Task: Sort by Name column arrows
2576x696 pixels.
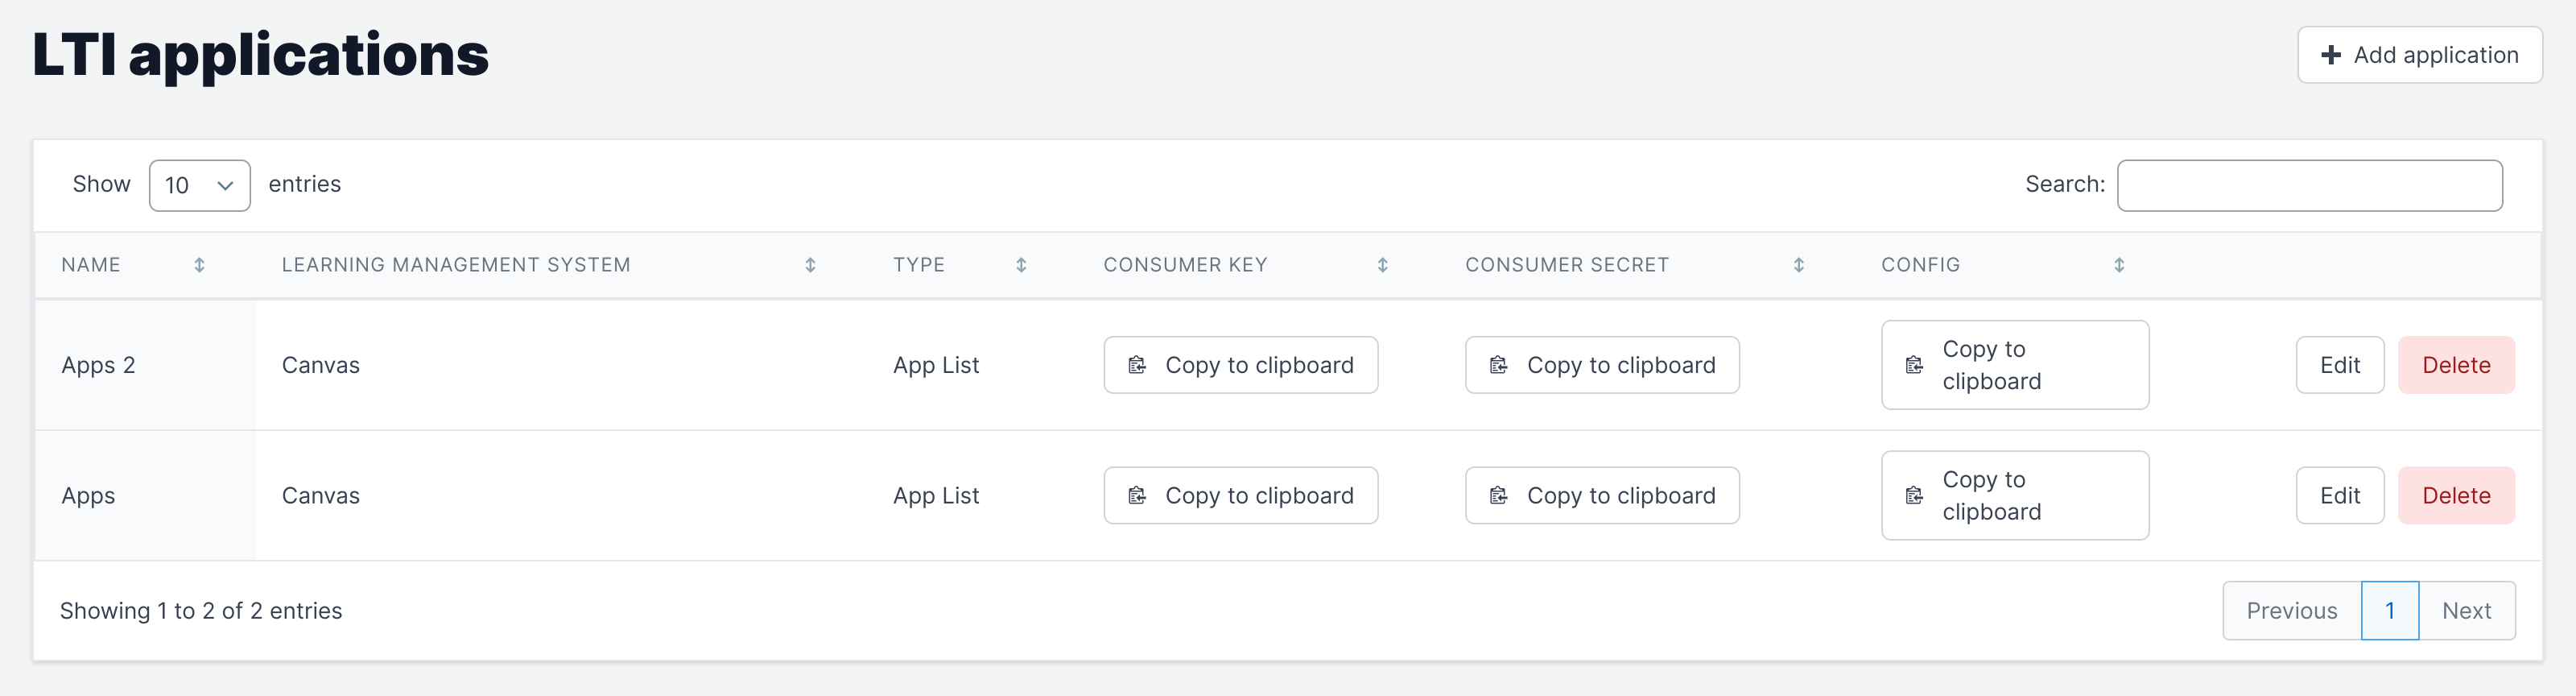Action: click(199, 265)
